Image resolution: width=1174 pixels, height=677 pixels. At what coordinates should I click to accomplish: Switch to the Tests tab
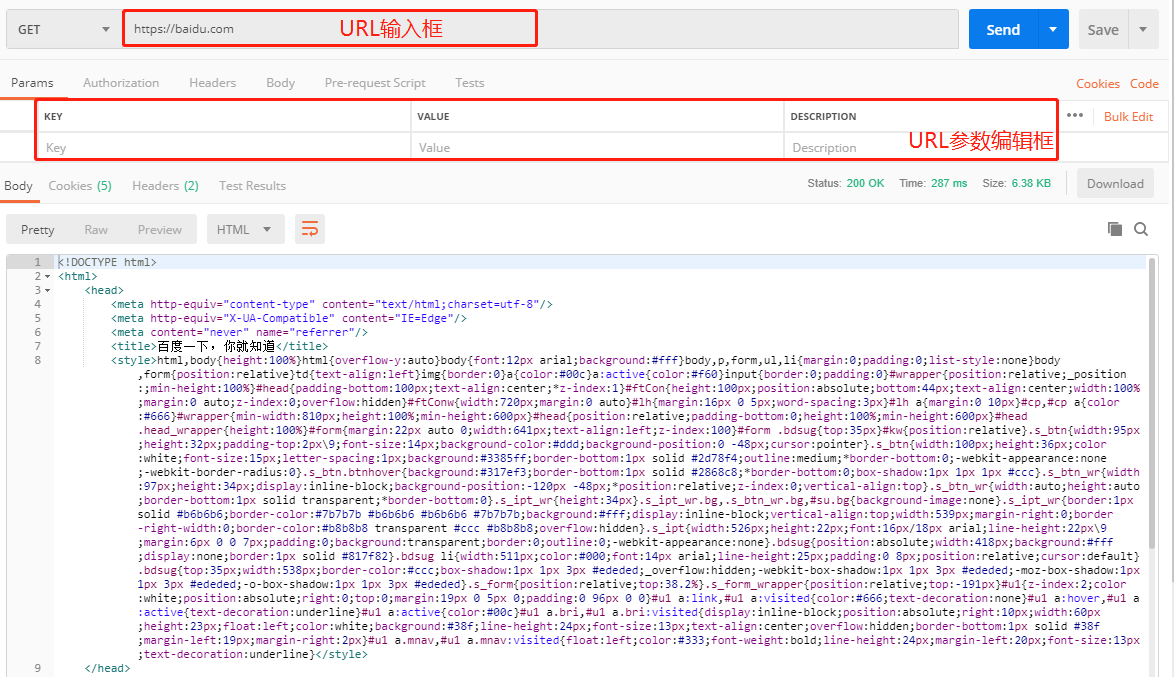469,82
